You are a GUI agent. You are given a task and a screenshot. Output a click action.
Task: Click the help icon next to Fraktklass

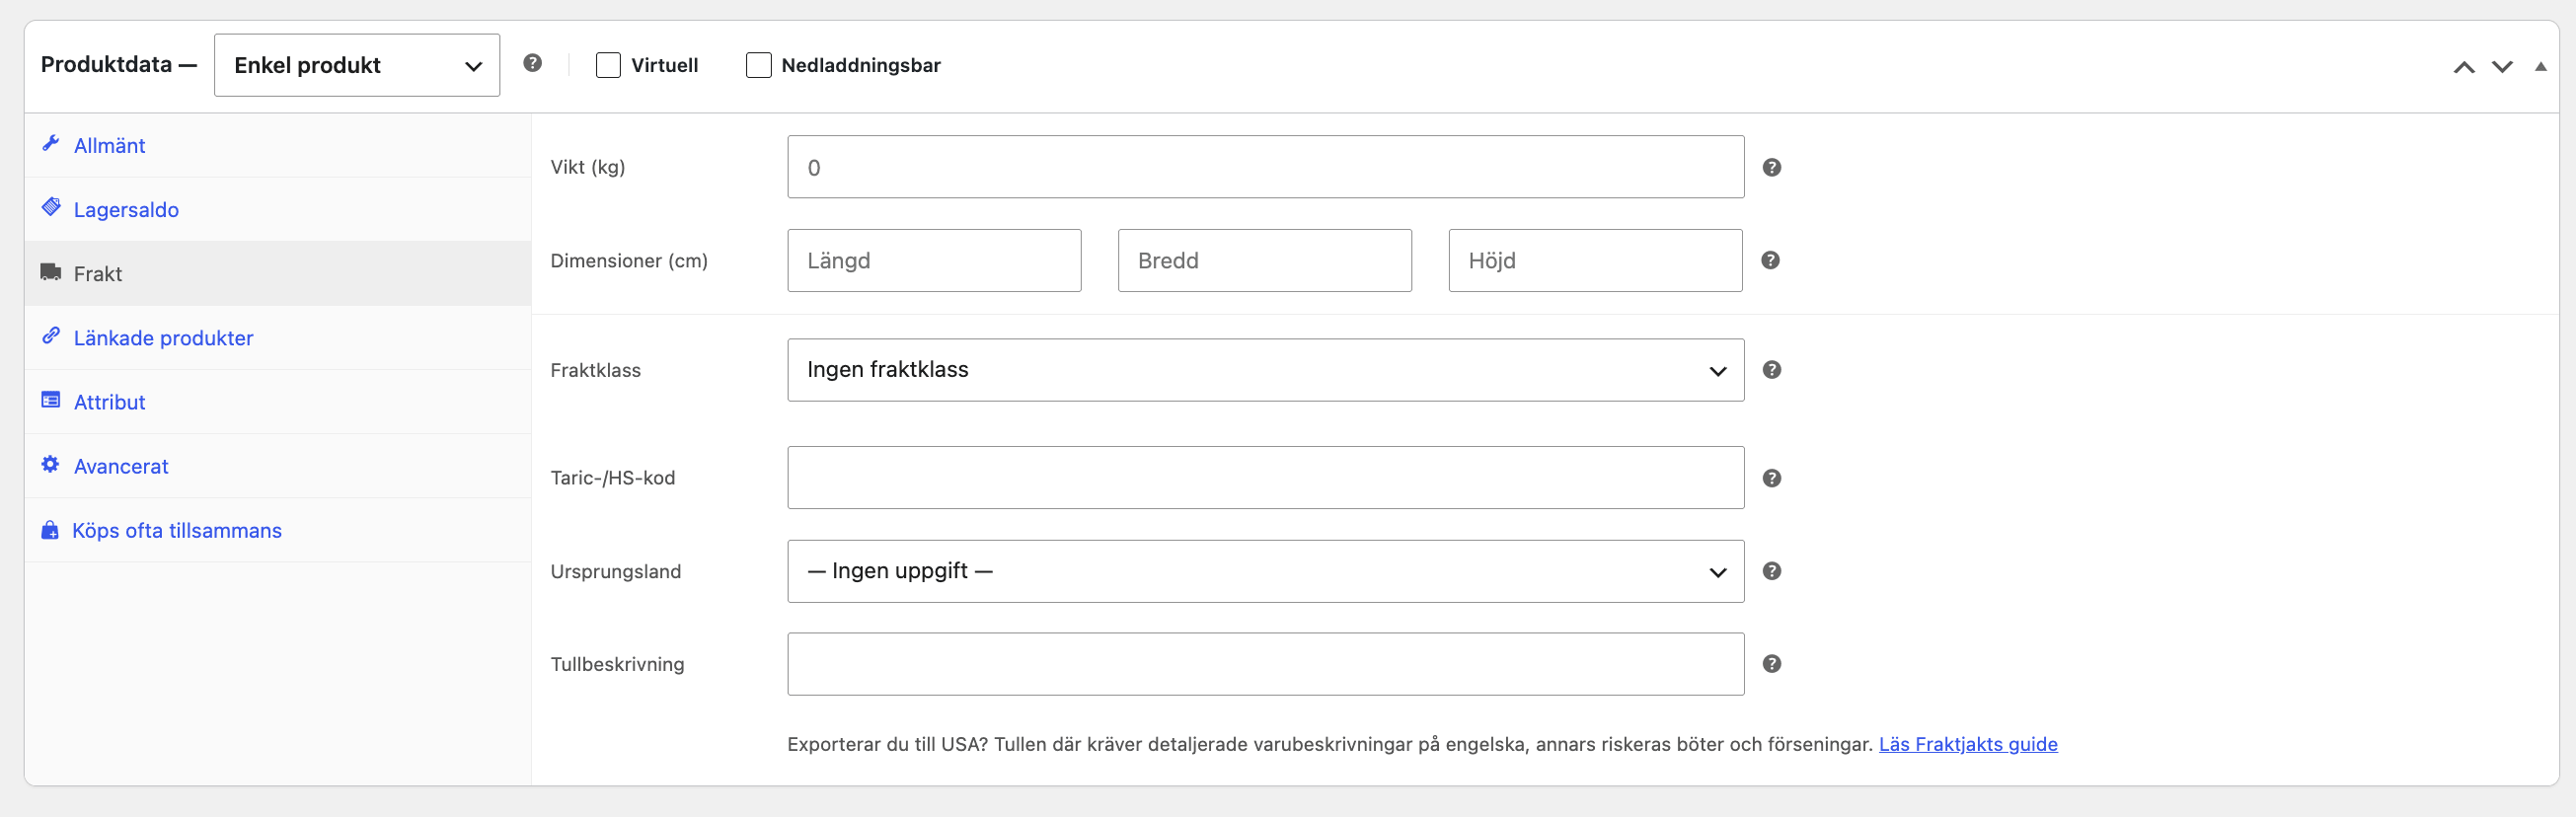tap(1771, 370)
